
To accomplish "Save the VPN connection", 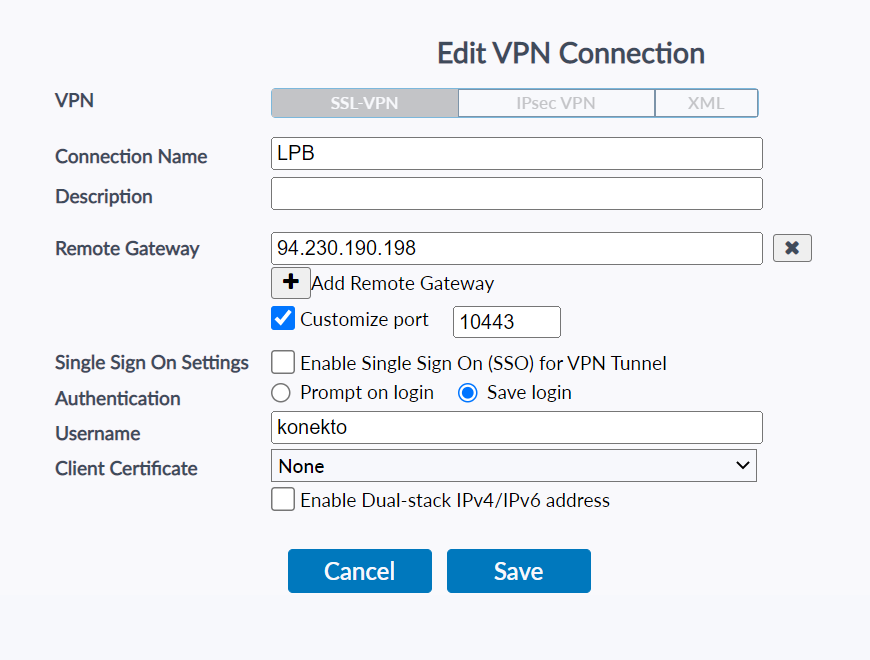I will click(x=518, y=571).
